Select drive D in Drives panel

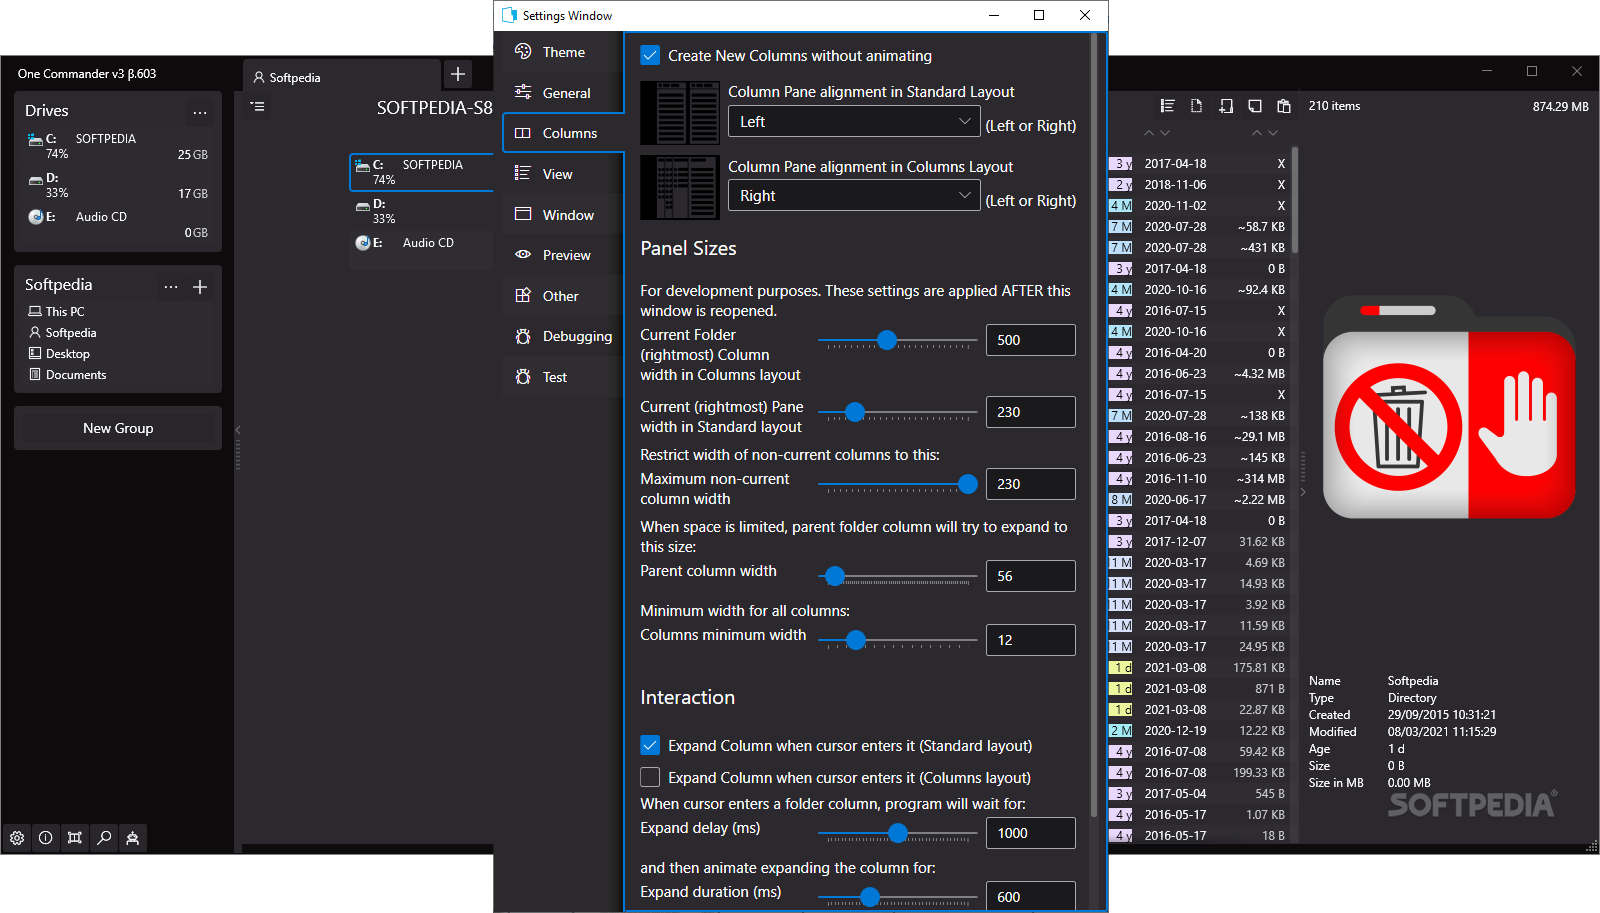tap(118, 185)
